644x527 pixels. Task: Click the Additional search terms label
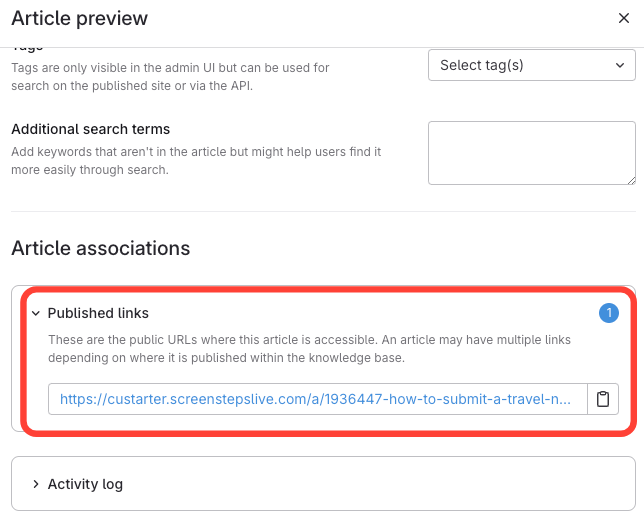tap(90, 129)
